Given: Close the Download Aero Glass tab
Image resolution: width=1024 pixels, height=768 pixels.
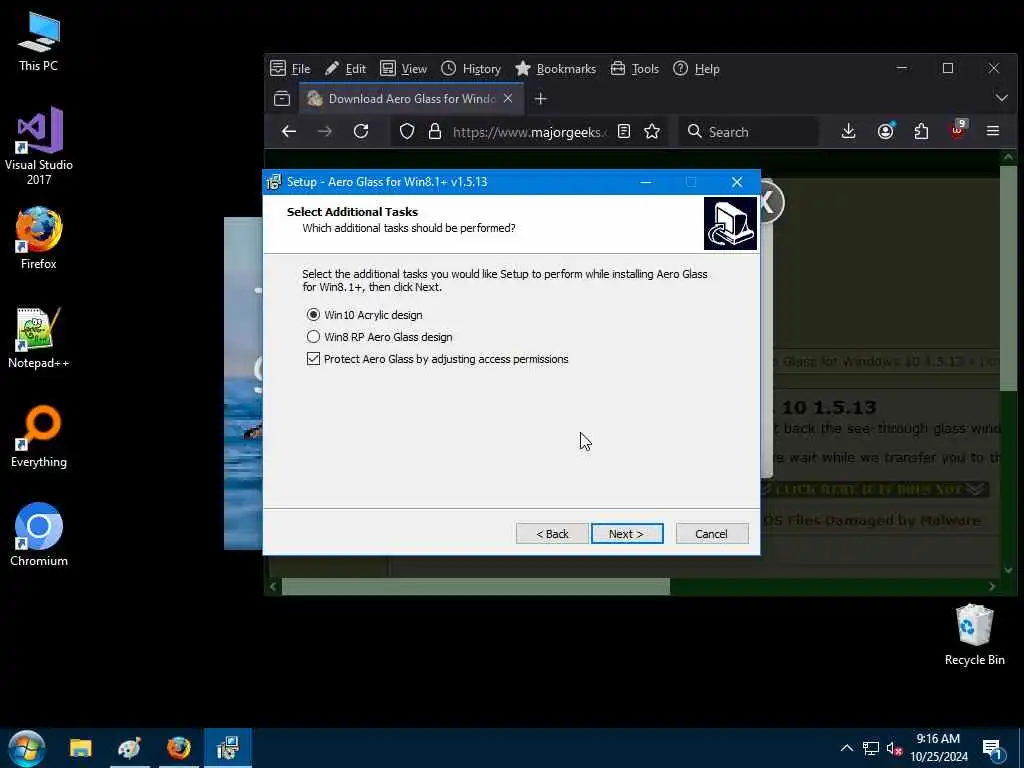Looking at the screenshot, I should coord(508,99).
